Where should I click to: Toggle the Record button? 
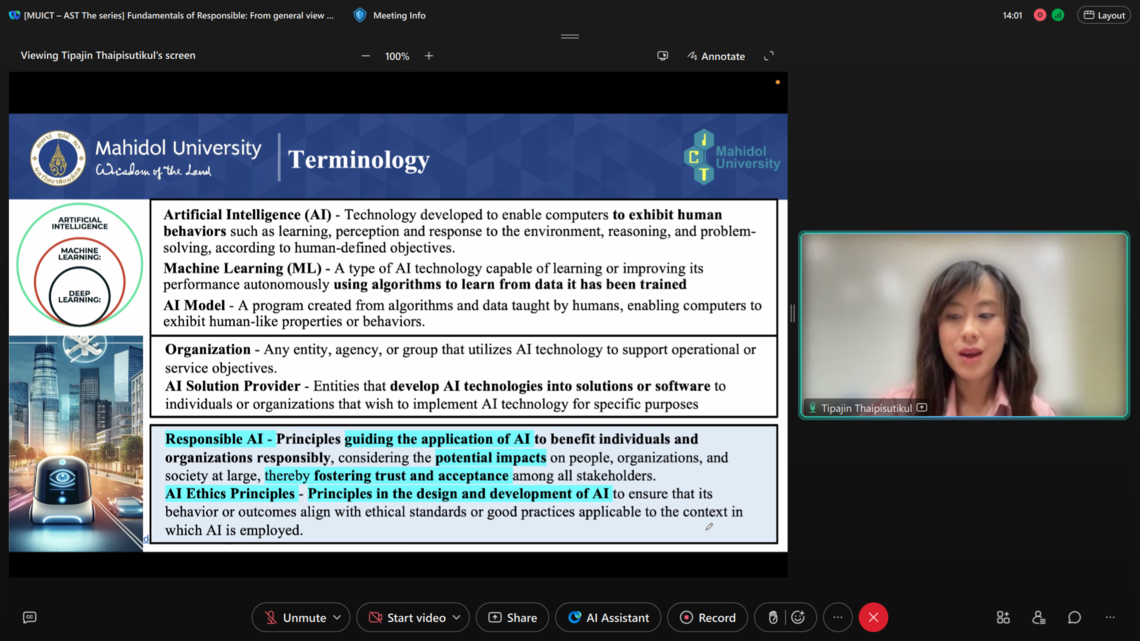[x=707, y=618]
